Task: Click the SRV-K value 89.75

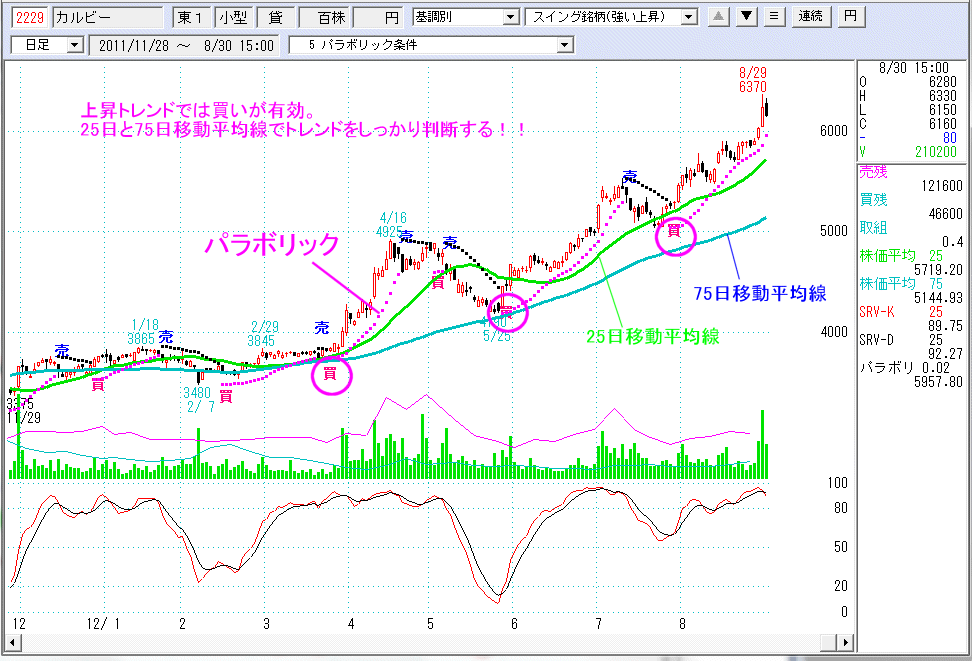Action: 945,326
